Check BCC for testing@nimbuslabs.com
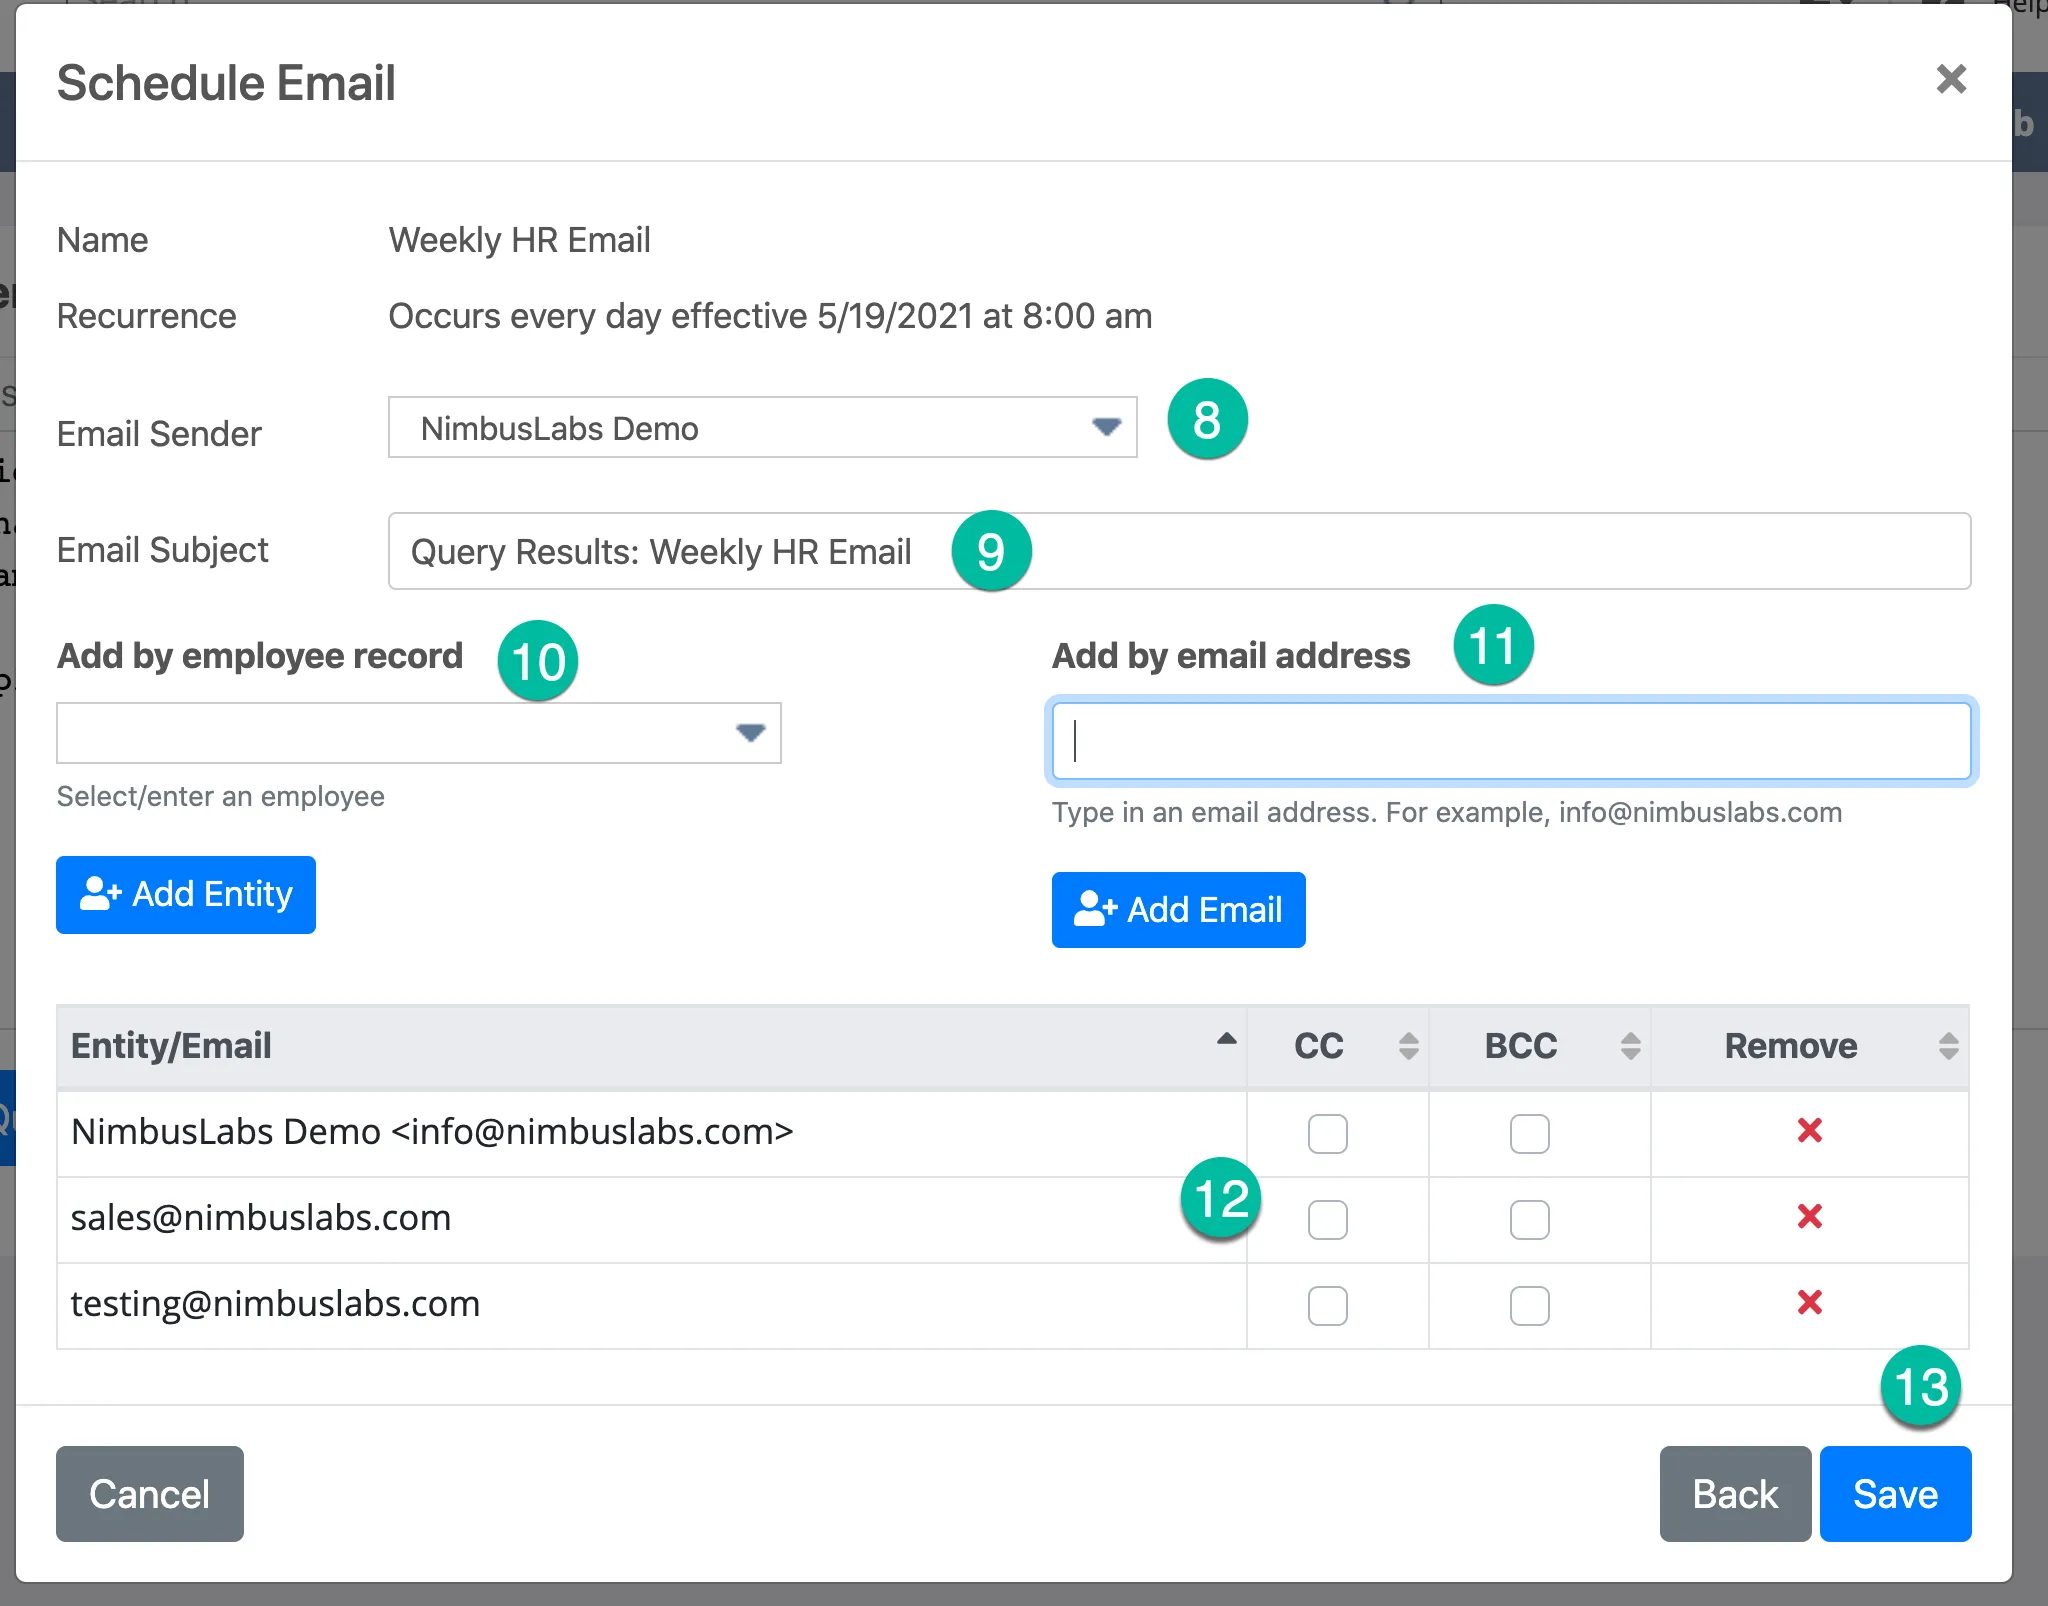This screenshot has width=2048, height=1606. click(x=1530, y=1306)
